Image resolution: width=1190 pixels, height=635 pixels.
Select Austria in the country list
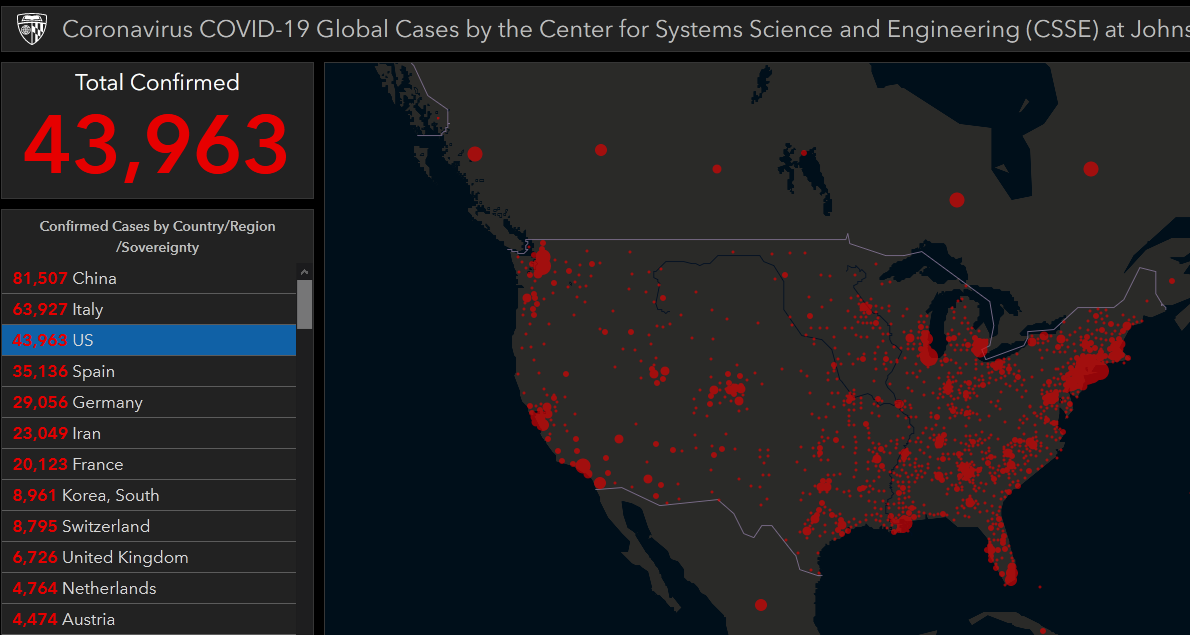point(149,619)
